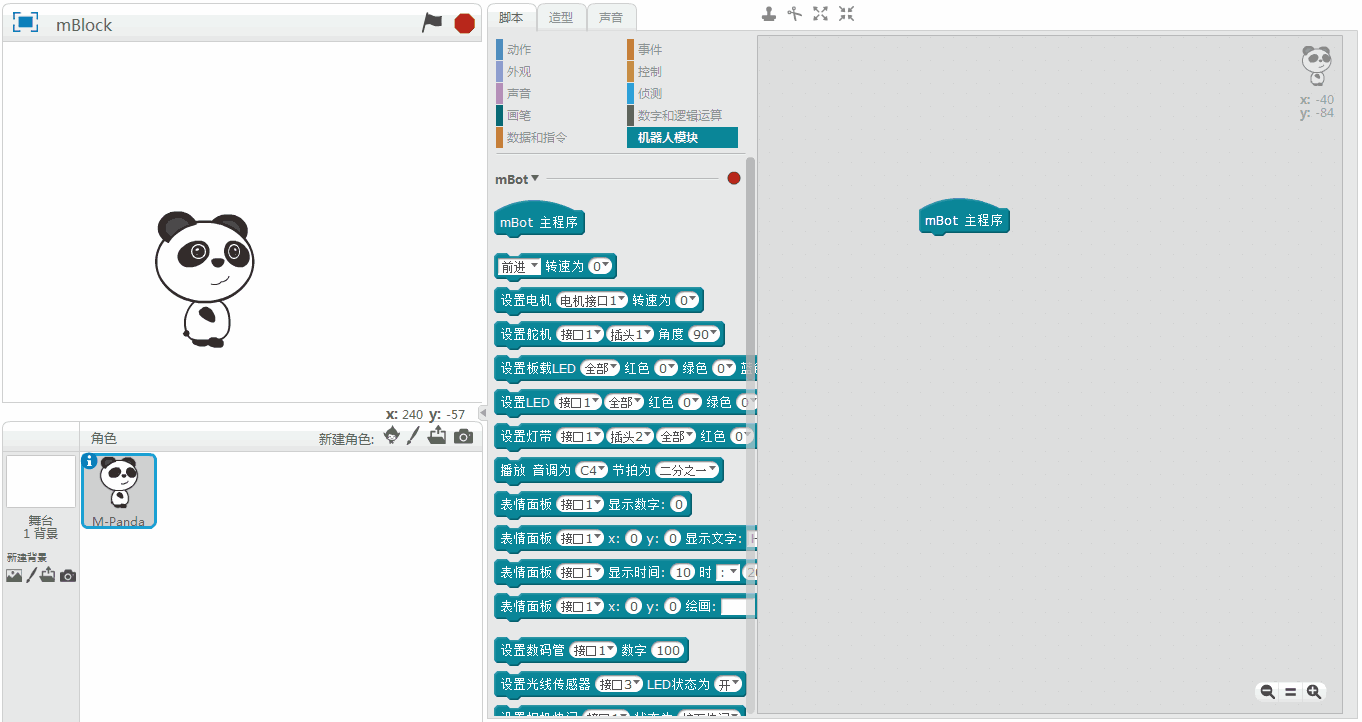Open 插头1 dropdown in 设置舵机 block
Screen dimensions: 1362x722
click(630, 334)
